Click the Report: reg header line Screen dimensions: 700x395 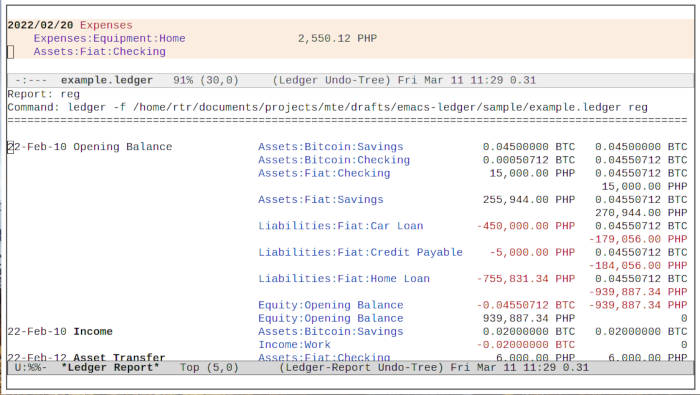[44, 94]
